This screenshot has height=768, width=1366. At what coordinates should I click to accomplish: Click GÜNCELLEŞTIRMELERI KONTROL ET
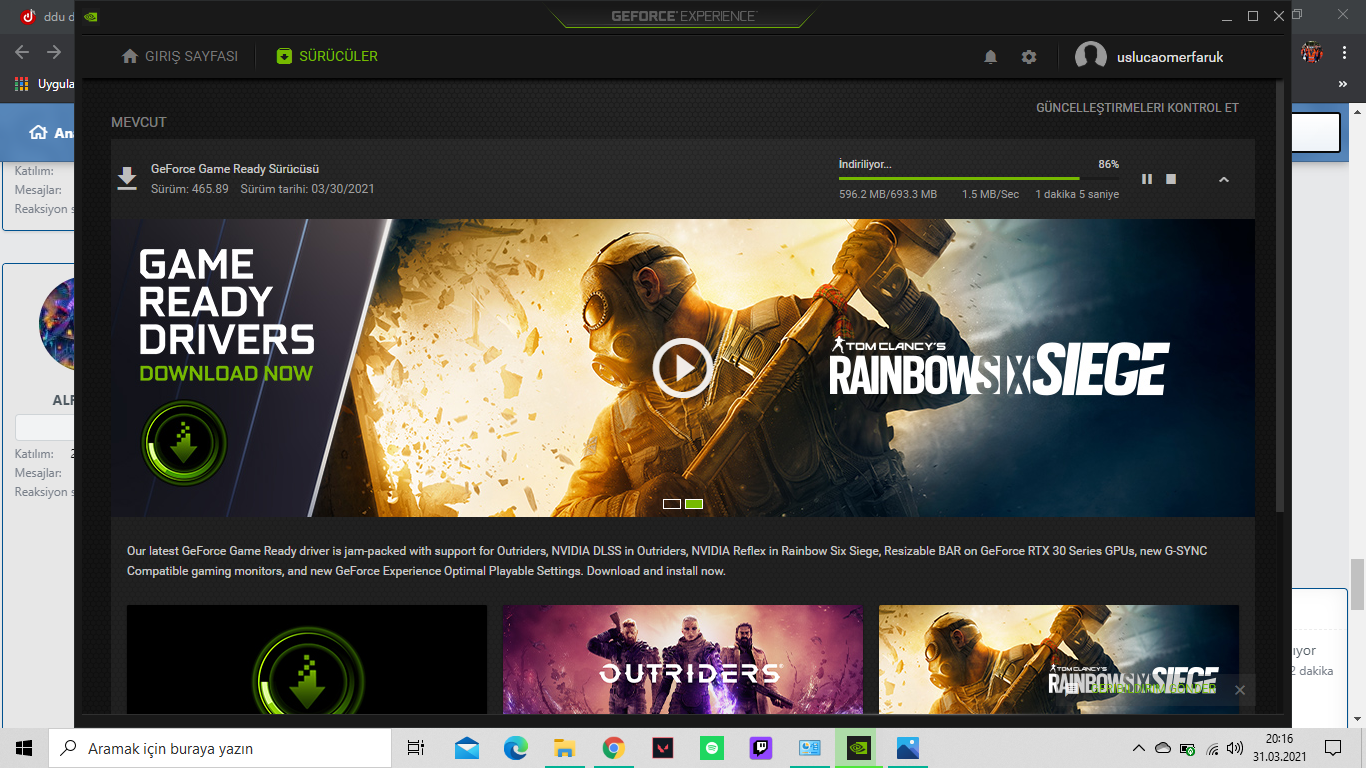click(1137, 108)
